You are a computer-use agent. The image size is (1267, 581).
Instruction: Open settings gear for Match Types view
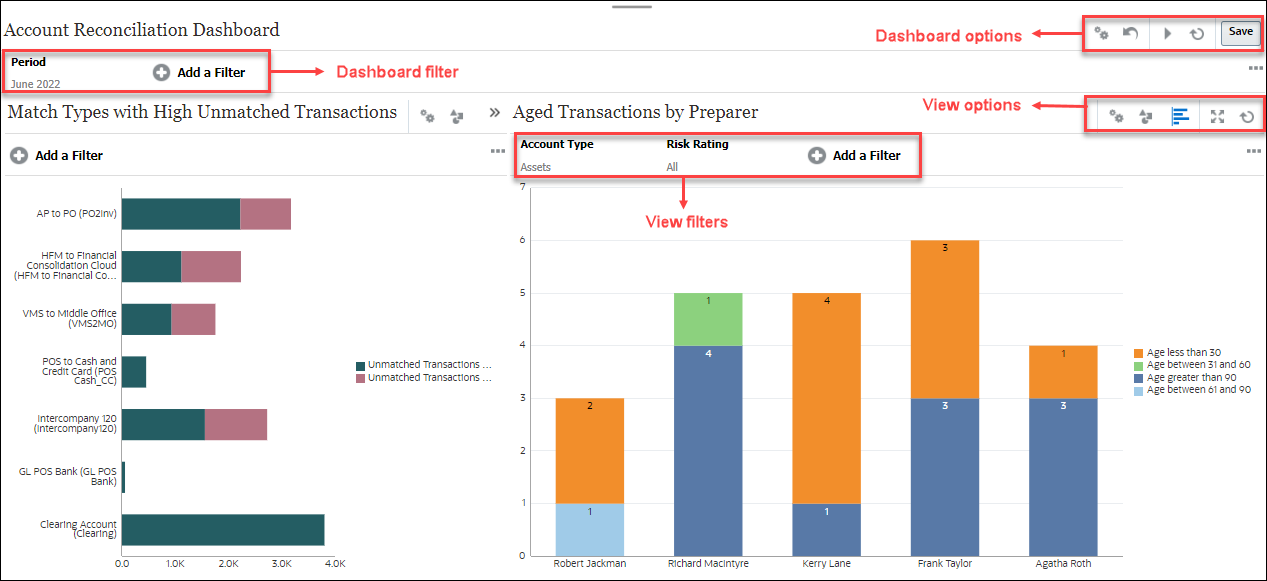[x=428, y=115]
